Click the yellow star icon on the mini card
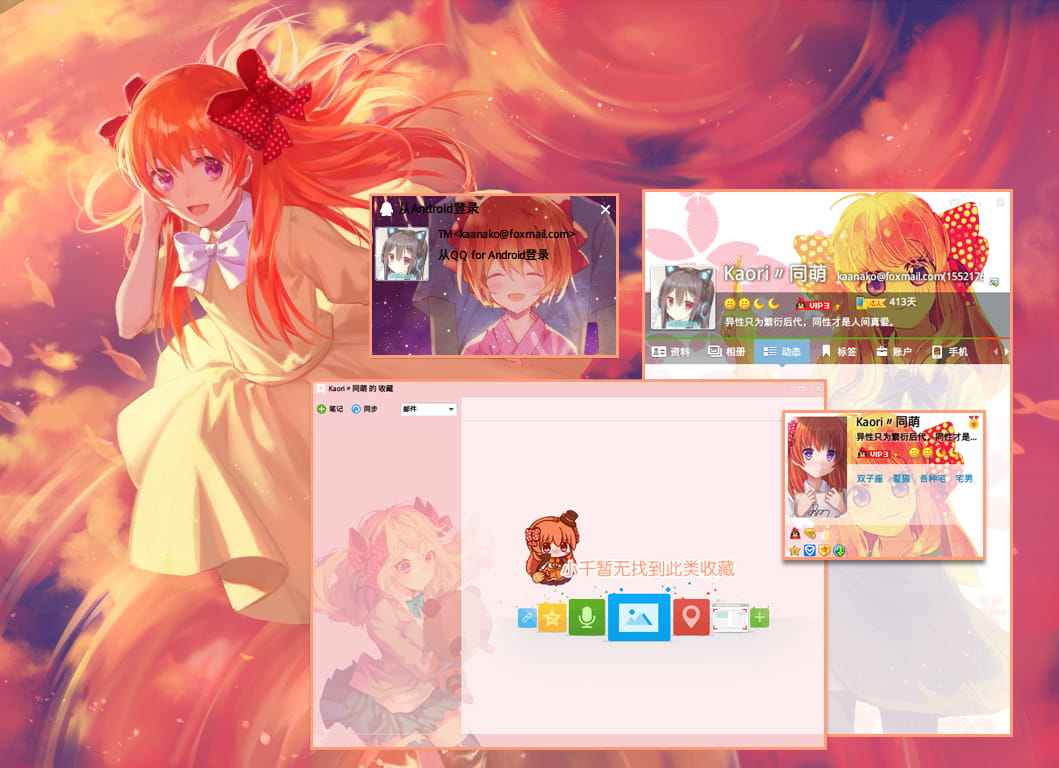The height and width of the screenshot is (768, 1059). [795, 551]
